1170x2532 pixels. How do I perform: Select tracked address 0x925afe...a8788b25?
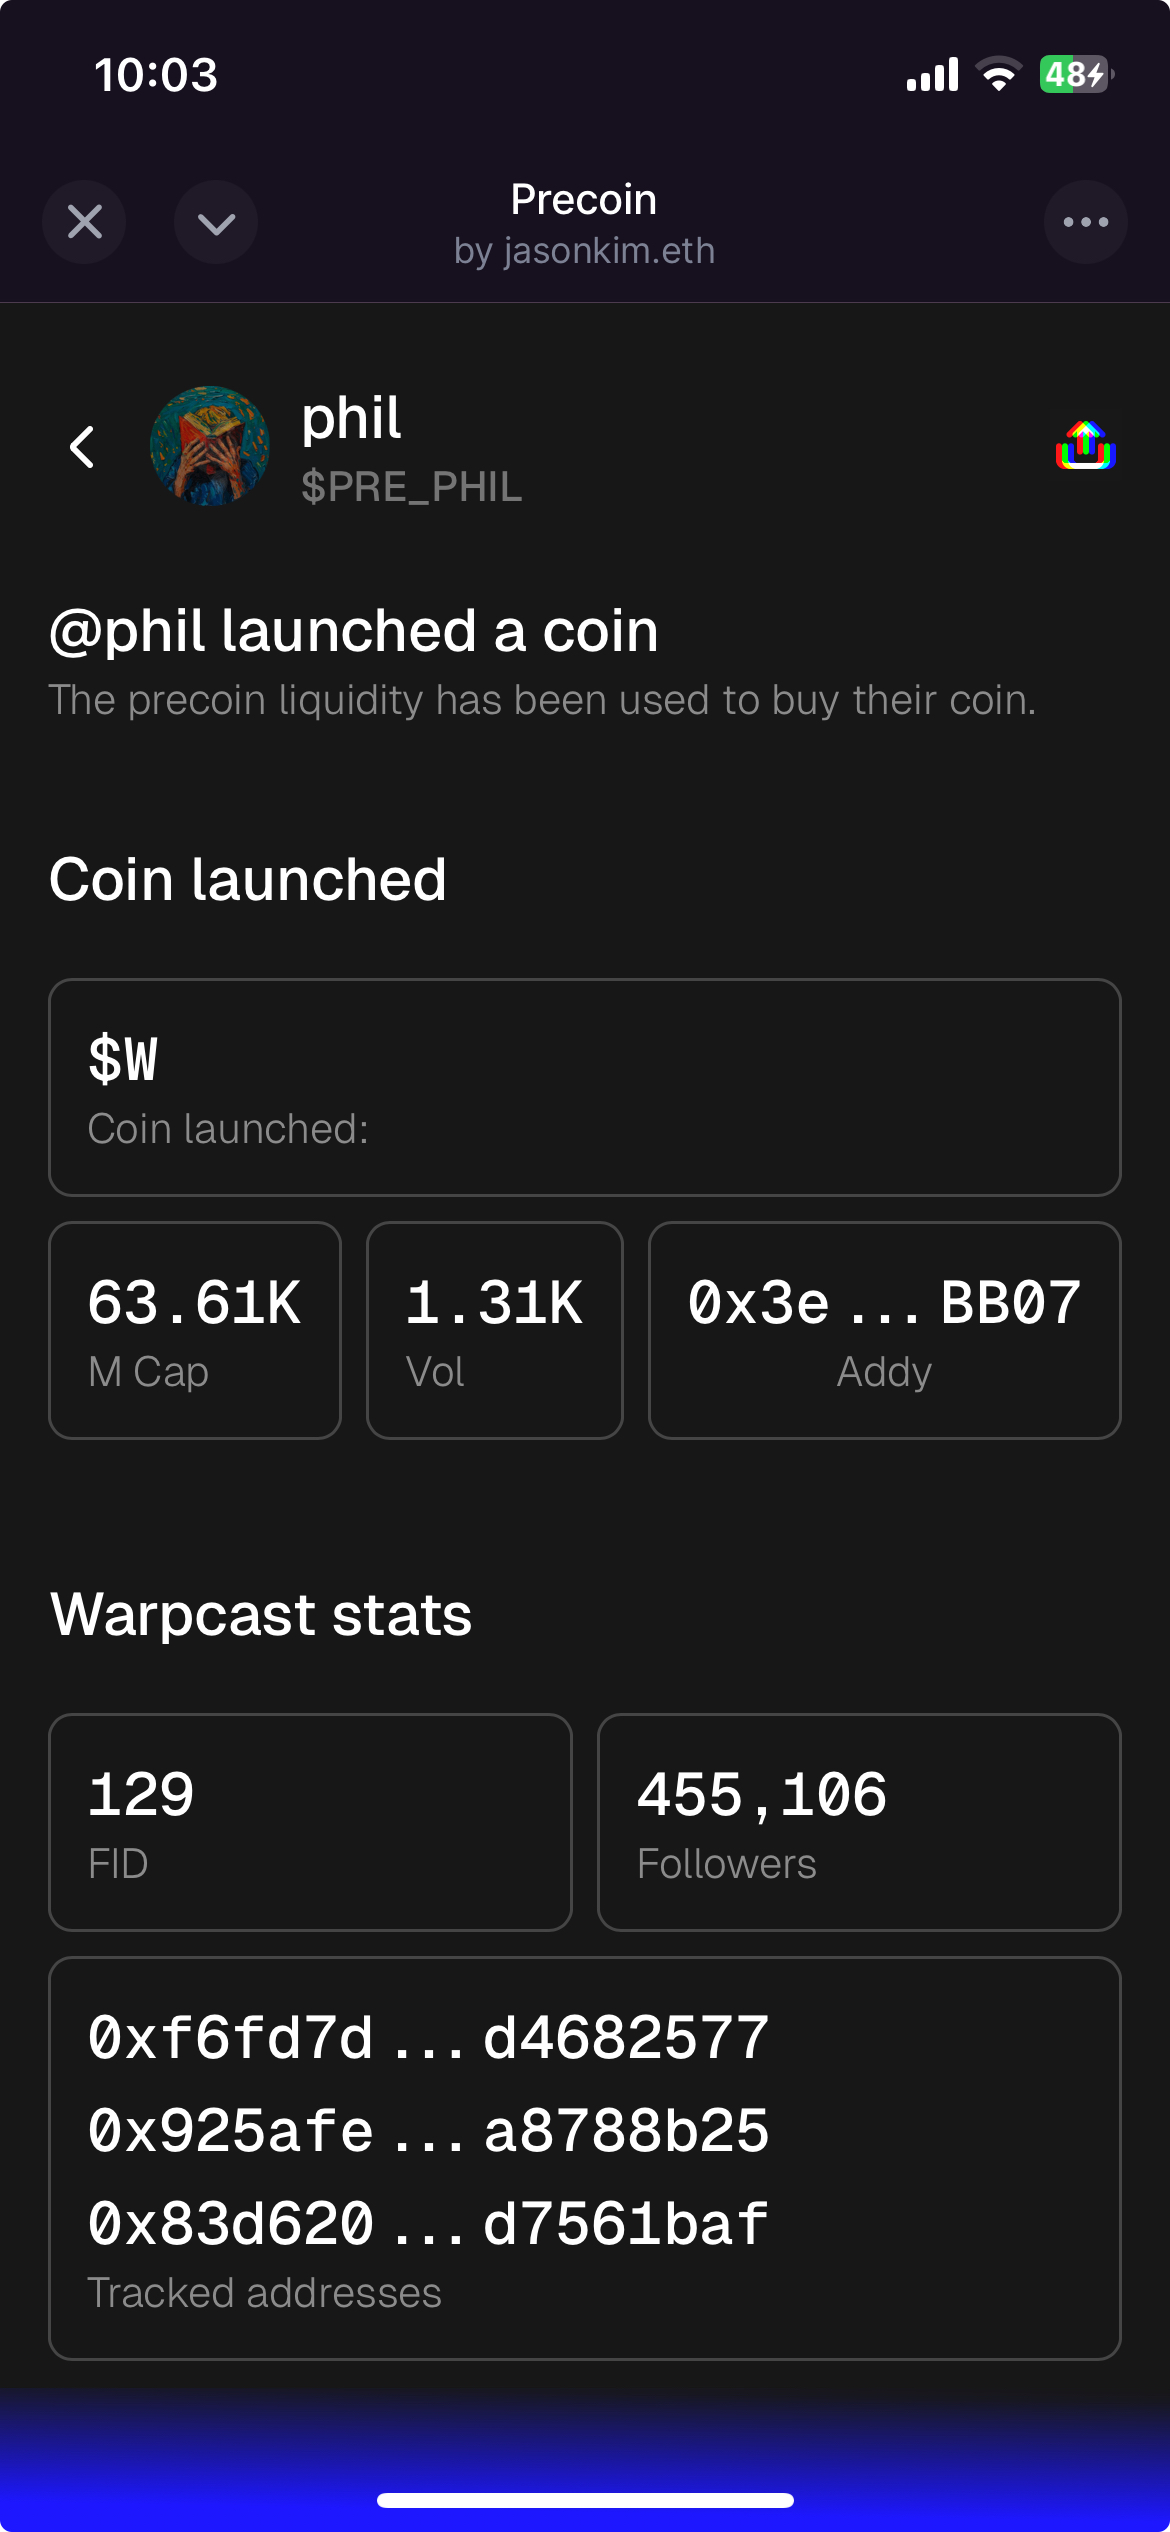pos(428,2131)
